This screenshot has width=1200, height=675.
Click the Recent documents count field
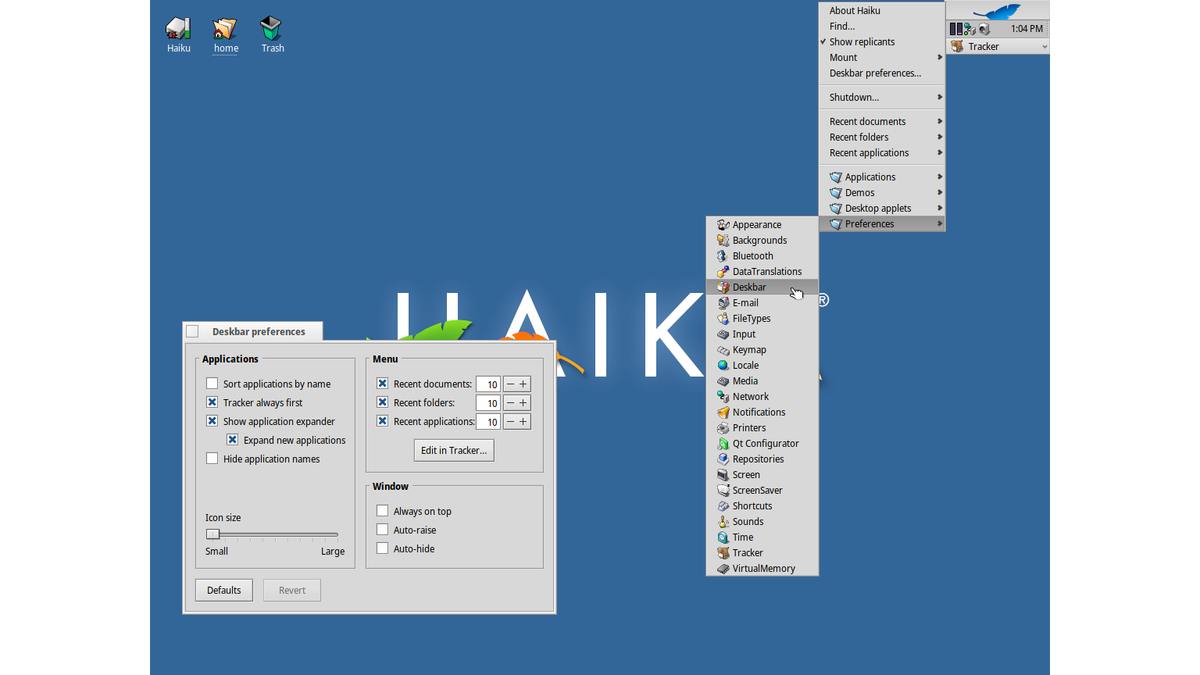(489, 383)
